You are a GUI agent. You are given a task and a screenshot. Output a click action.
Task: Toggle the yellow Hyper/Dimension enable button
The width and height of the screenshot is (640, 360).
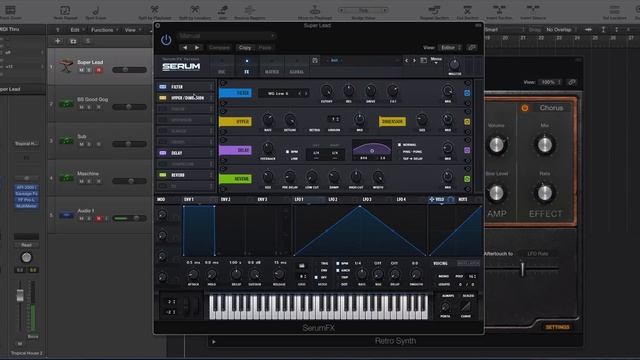click(467, 122)
